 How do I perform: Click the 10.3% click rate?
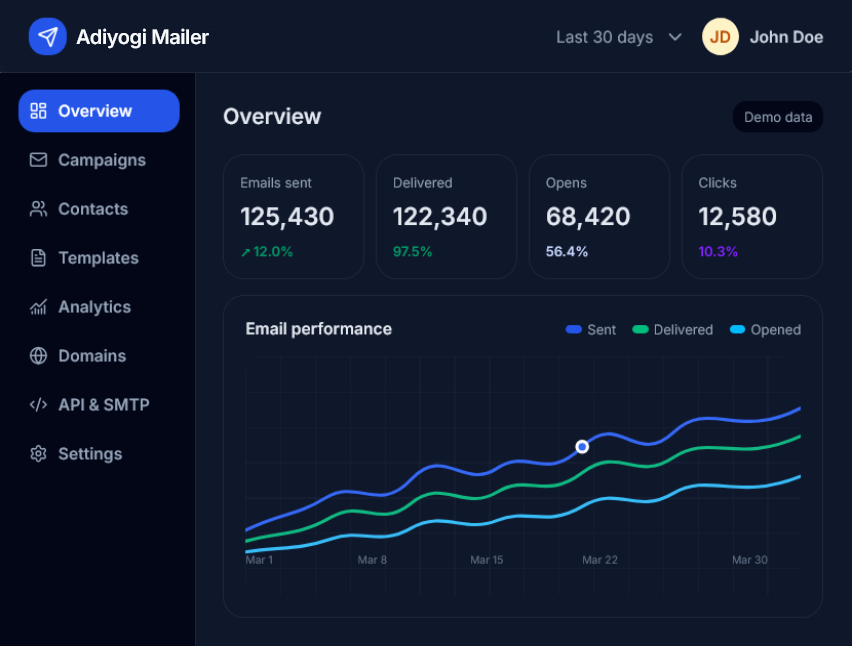[718, 252]
